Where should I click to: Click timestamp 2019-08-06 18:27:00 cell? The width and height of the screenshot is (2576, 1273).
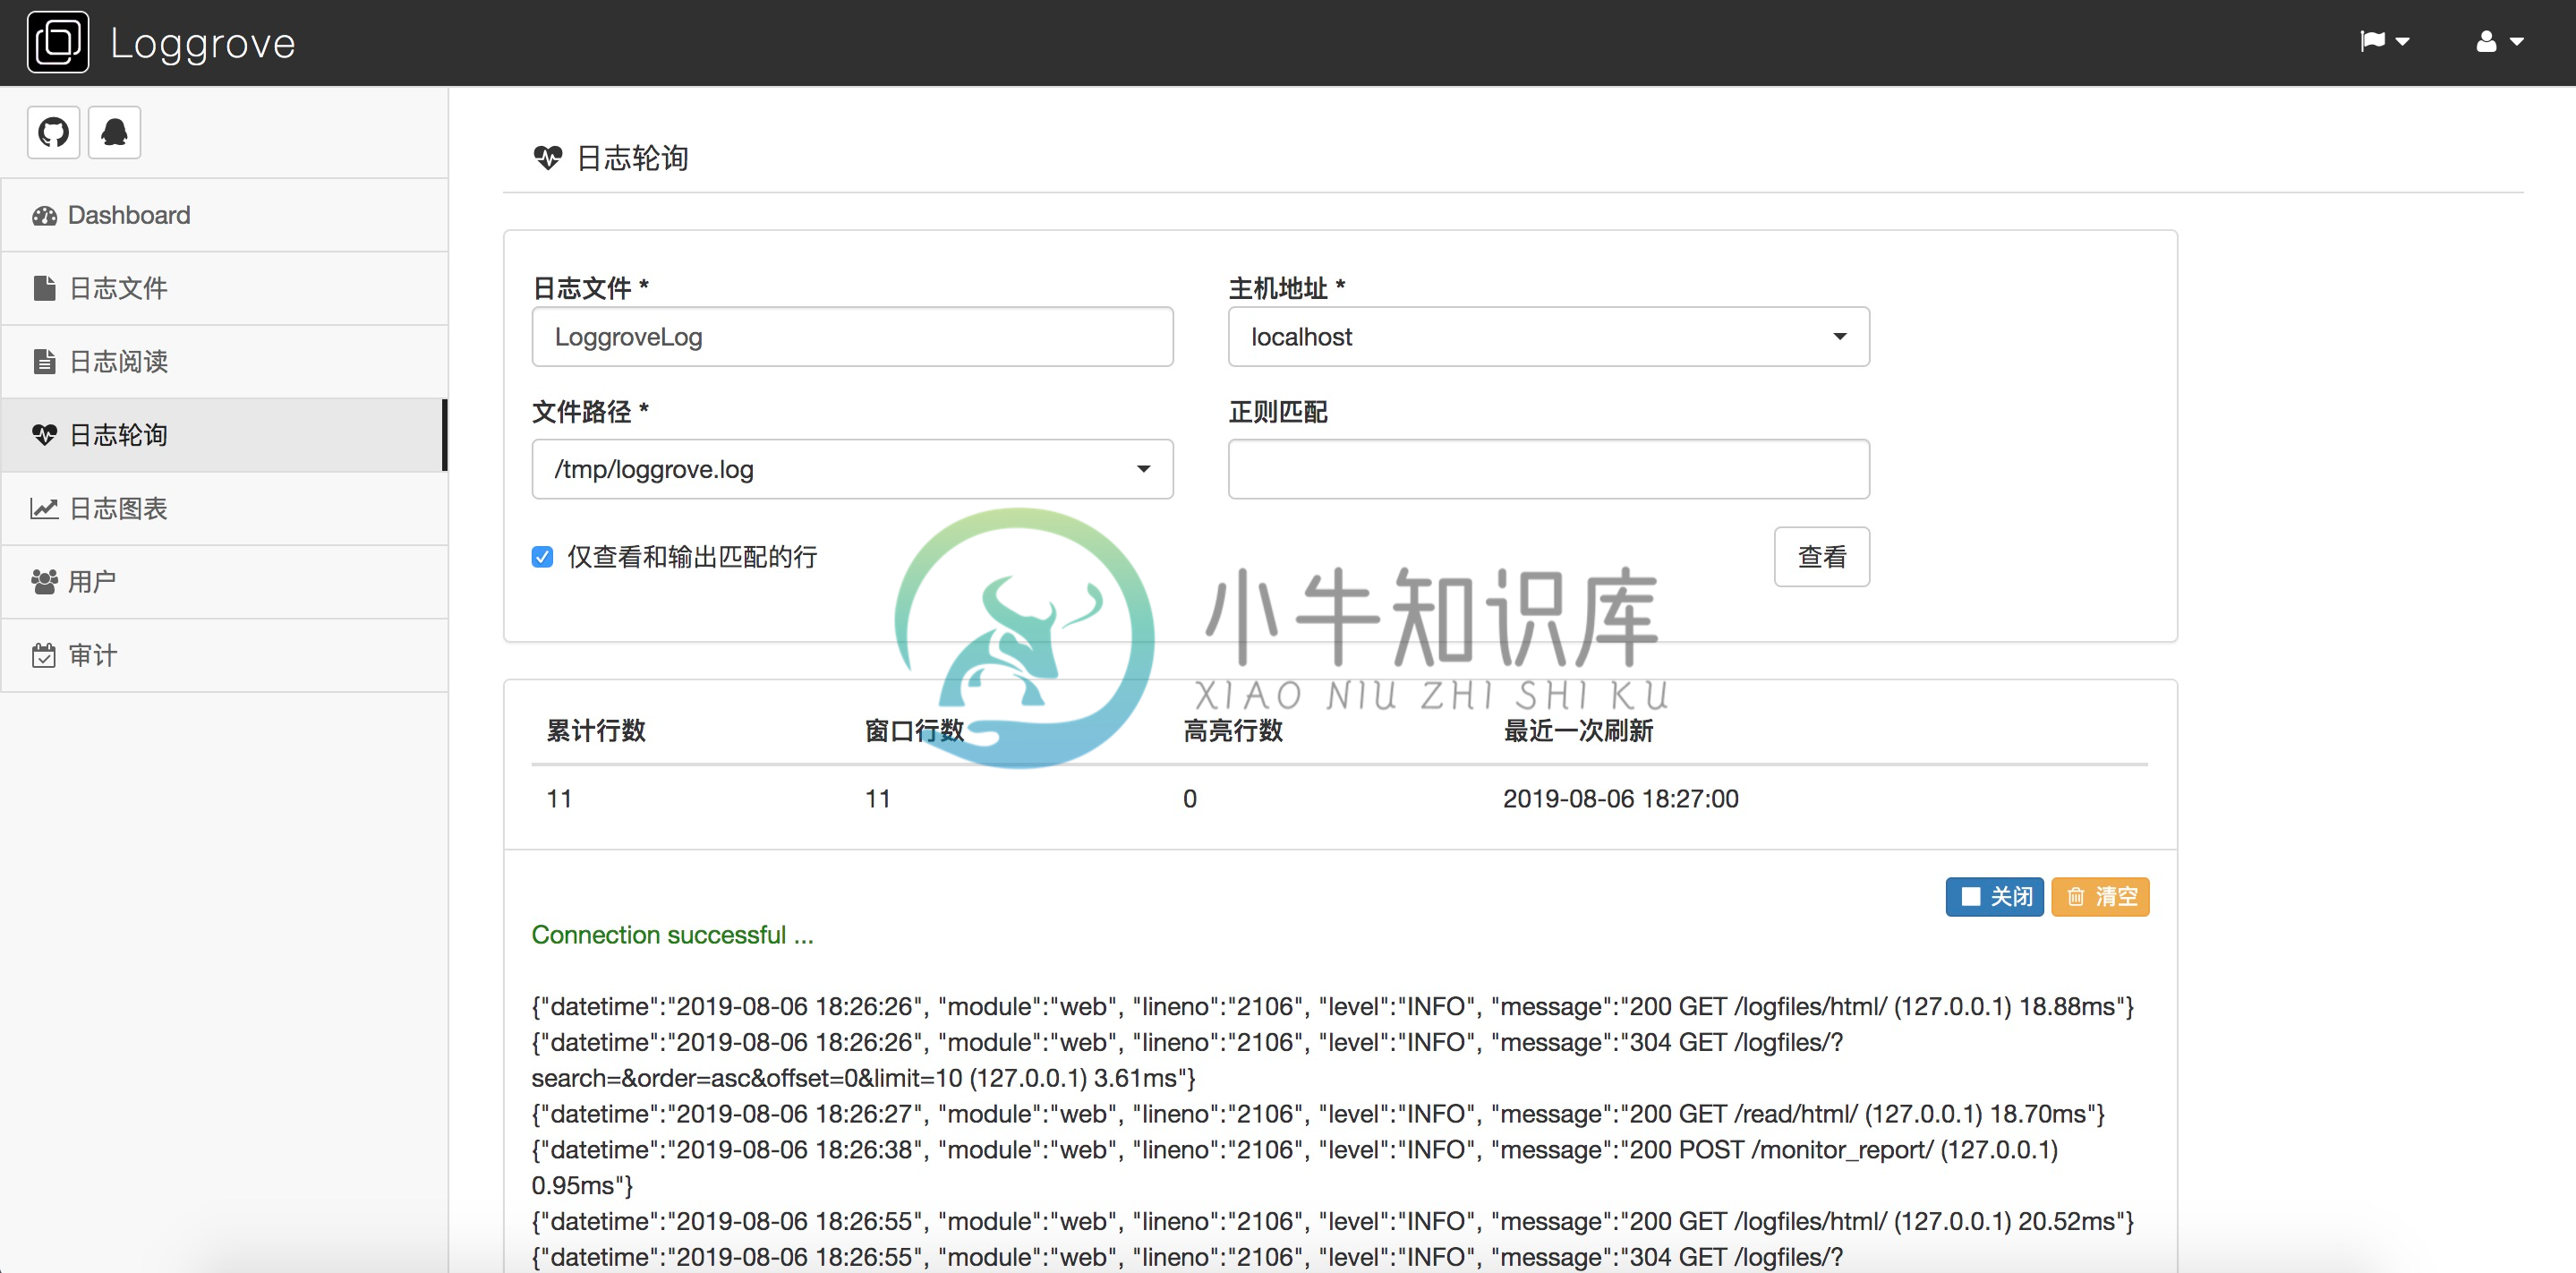click(x=1620, y=799)
